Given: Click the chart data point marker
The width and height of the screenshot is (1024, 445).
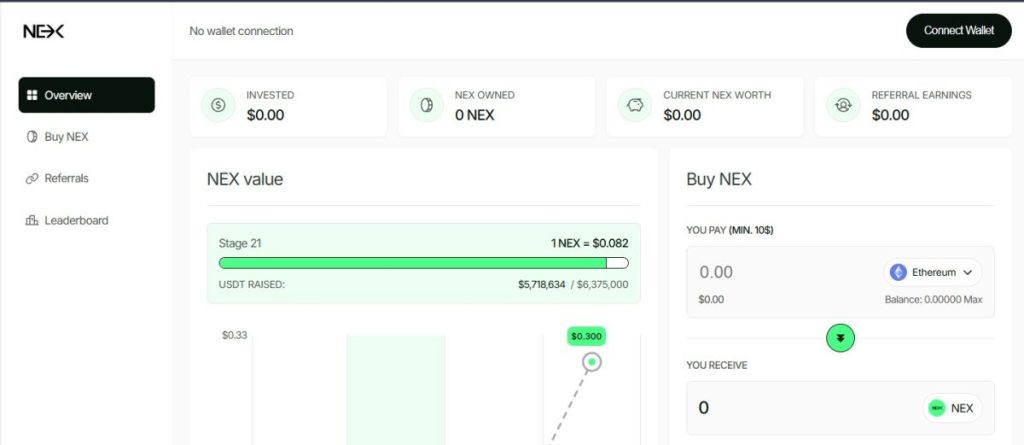Looking at the screenshot, I should (x=592, y=362).
